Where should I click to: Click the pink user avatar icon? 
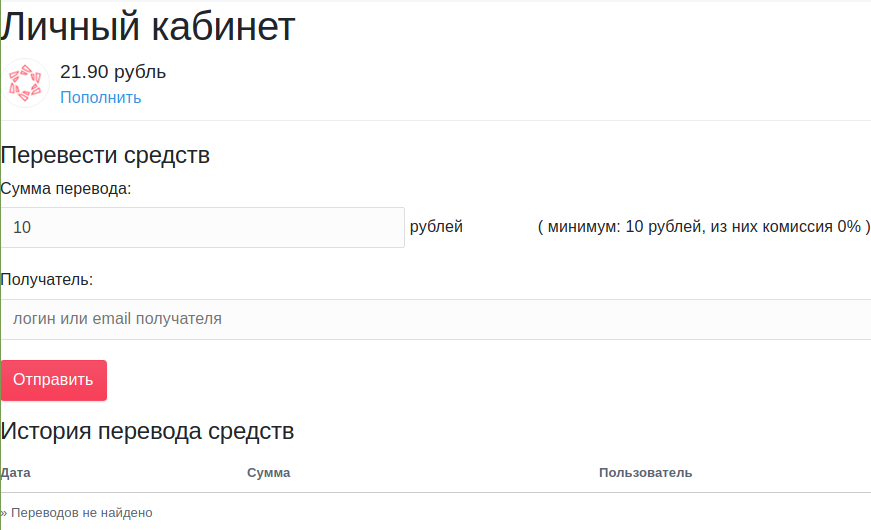click(x=26, y=84)
